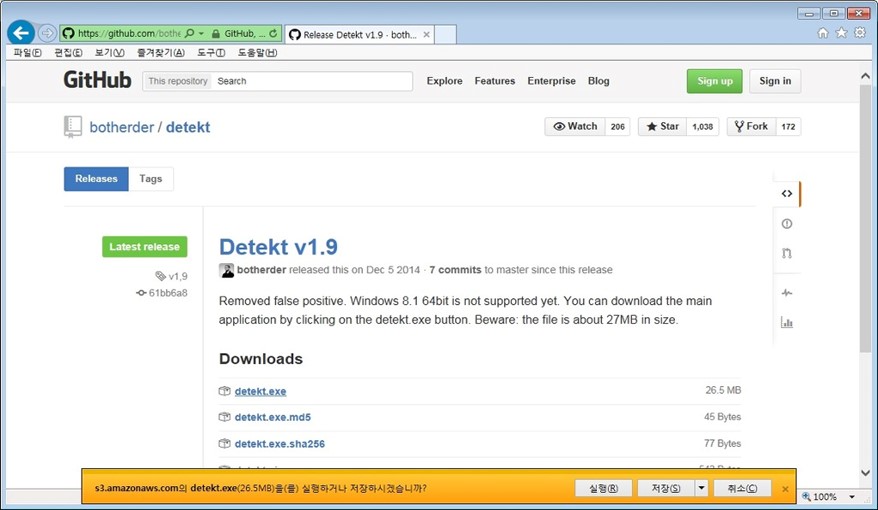This screenshot has height=510, width=878.
Task: Click the search magnifier in address bar
Action: 190,34
